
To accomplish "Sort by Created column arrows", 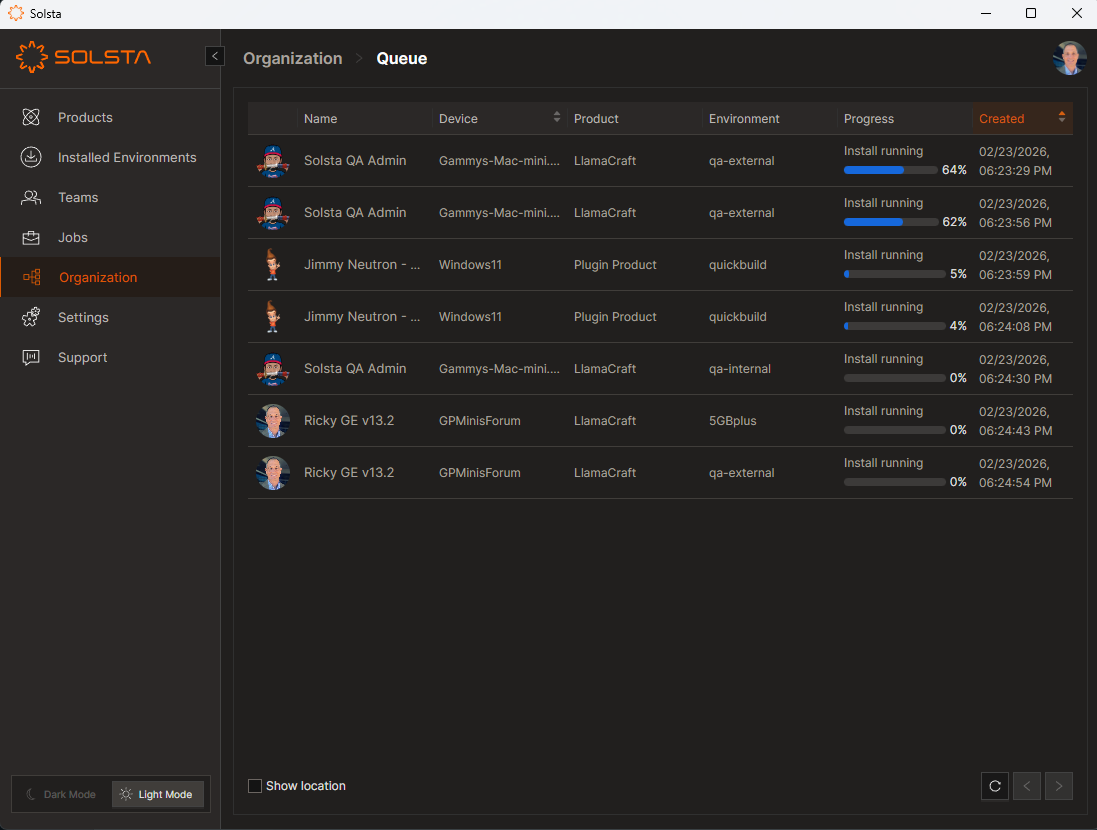I will click(1062, 117).
